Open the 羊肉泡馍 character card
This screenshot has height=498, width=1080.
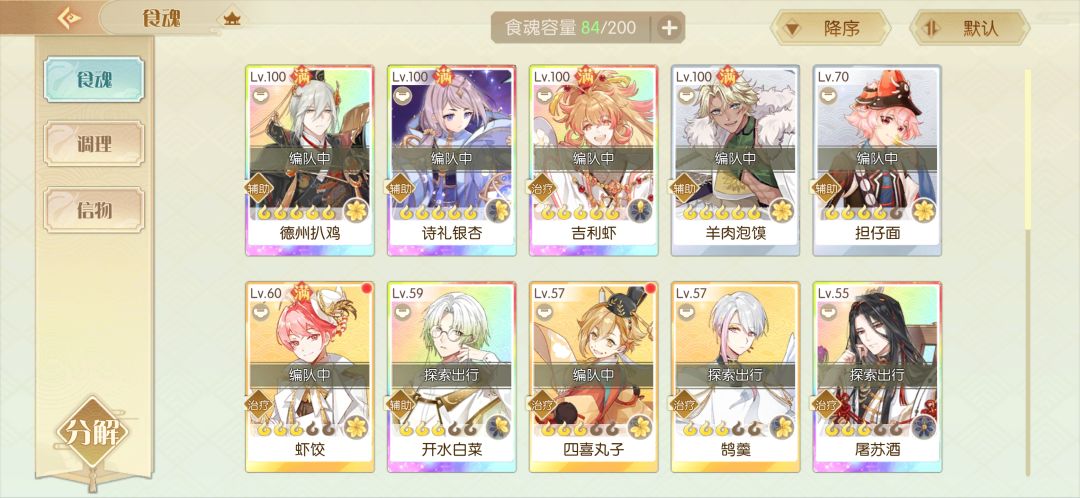pyautogui.click(x=736, y=160)
